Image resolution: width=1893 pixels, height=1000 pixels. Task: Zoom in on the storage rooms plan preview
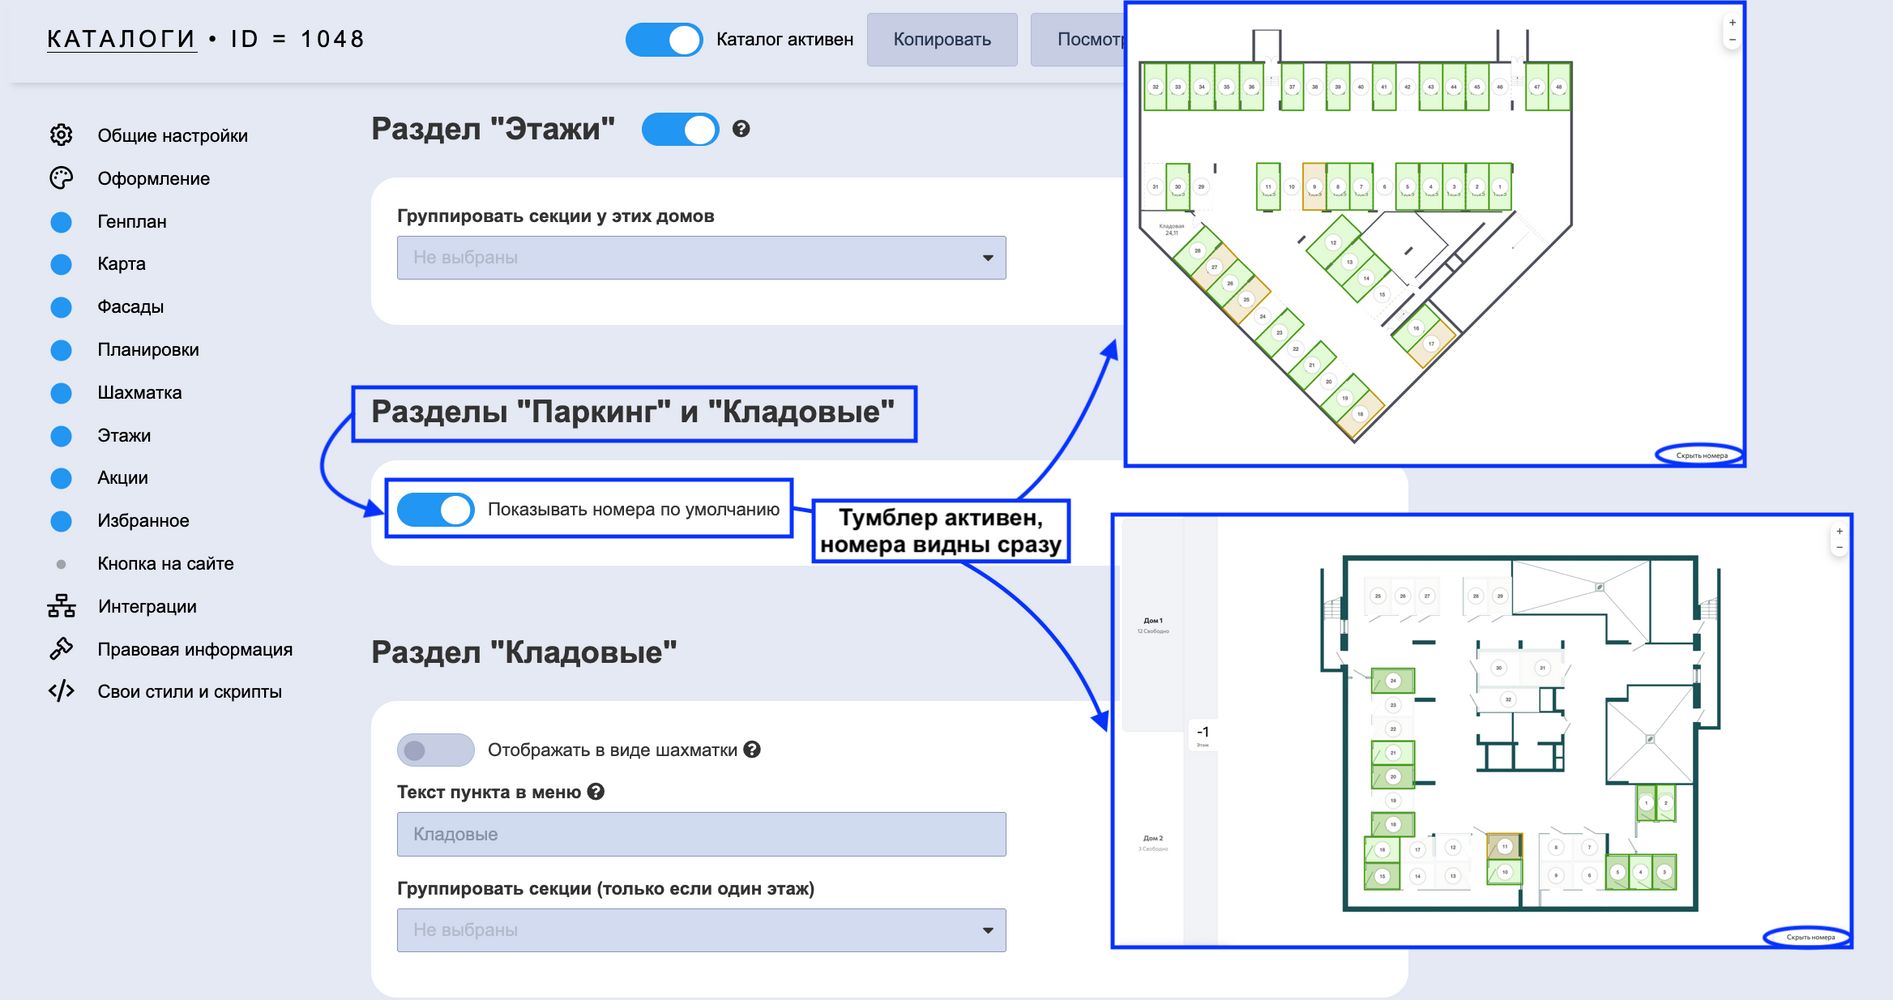click(1839, 531)
